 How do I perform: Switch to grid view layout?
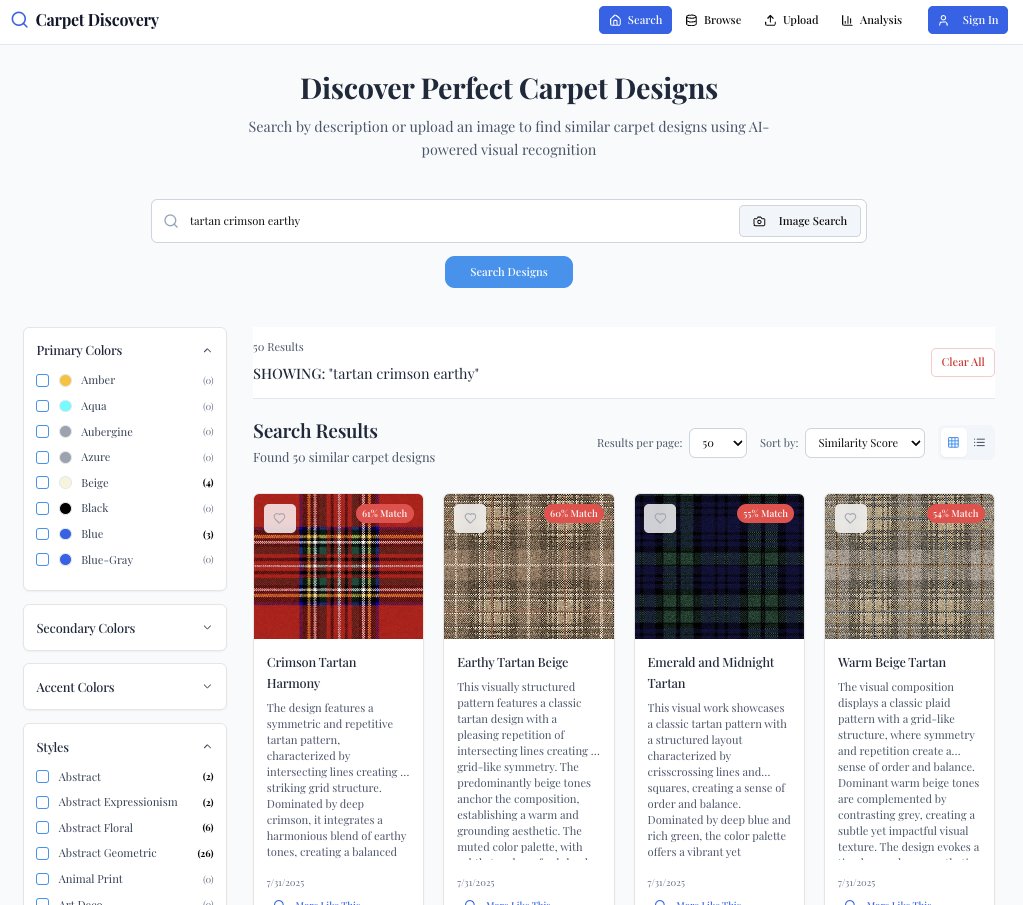pyautogui.click(x=953, y=442)
